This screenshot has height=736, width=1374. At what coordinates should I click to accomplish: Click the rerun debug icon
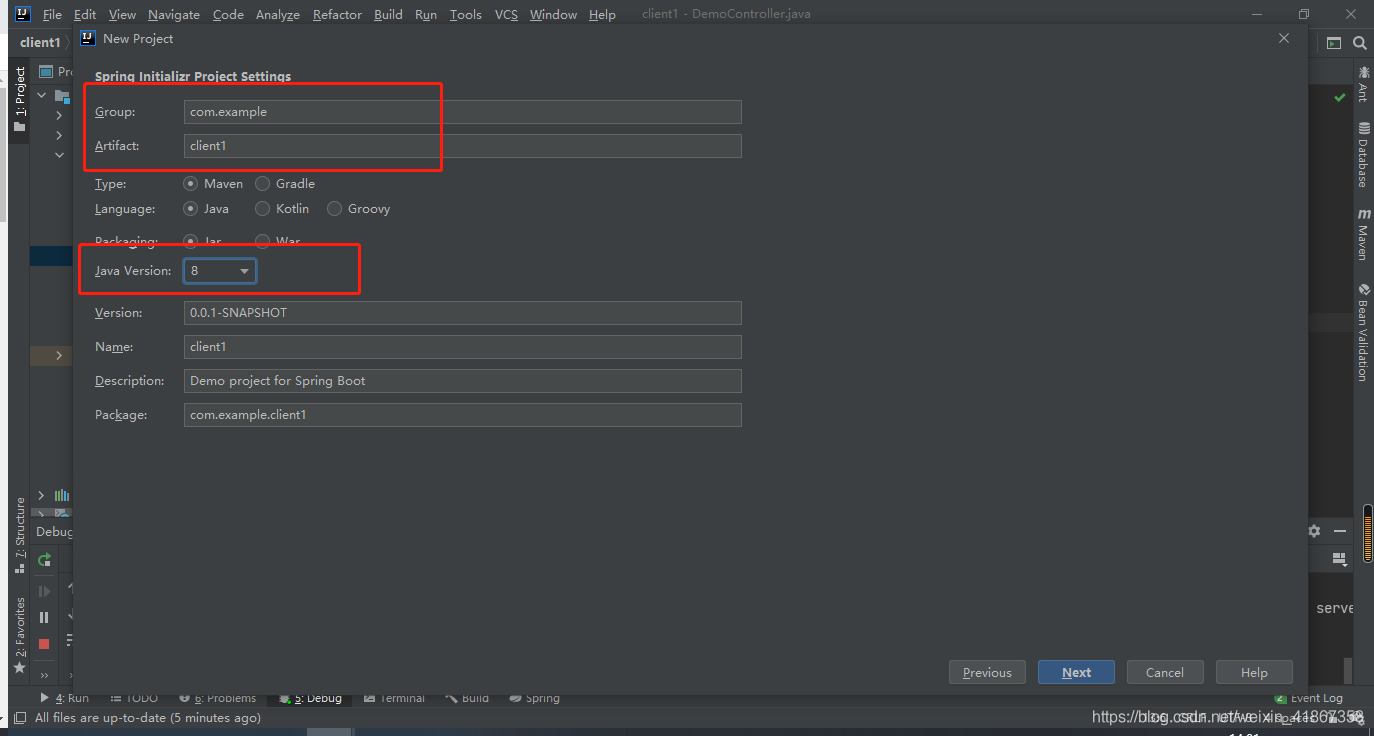coord(44,560)
